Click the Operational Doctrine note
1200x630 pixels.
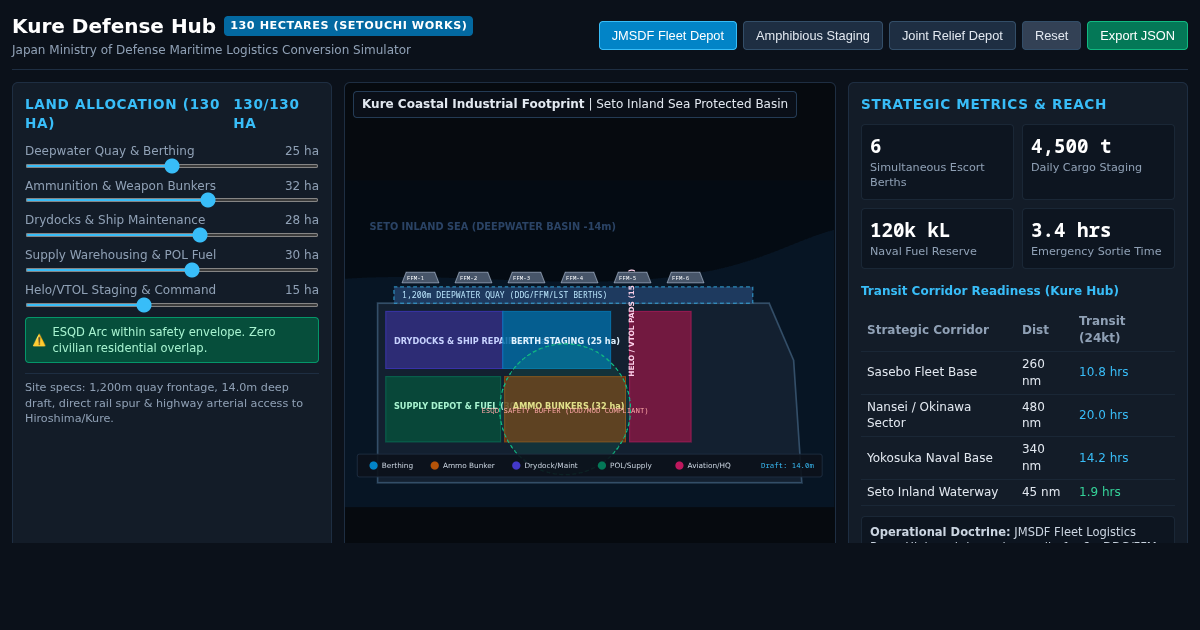pyautogui.click(x=1018, y=531)
